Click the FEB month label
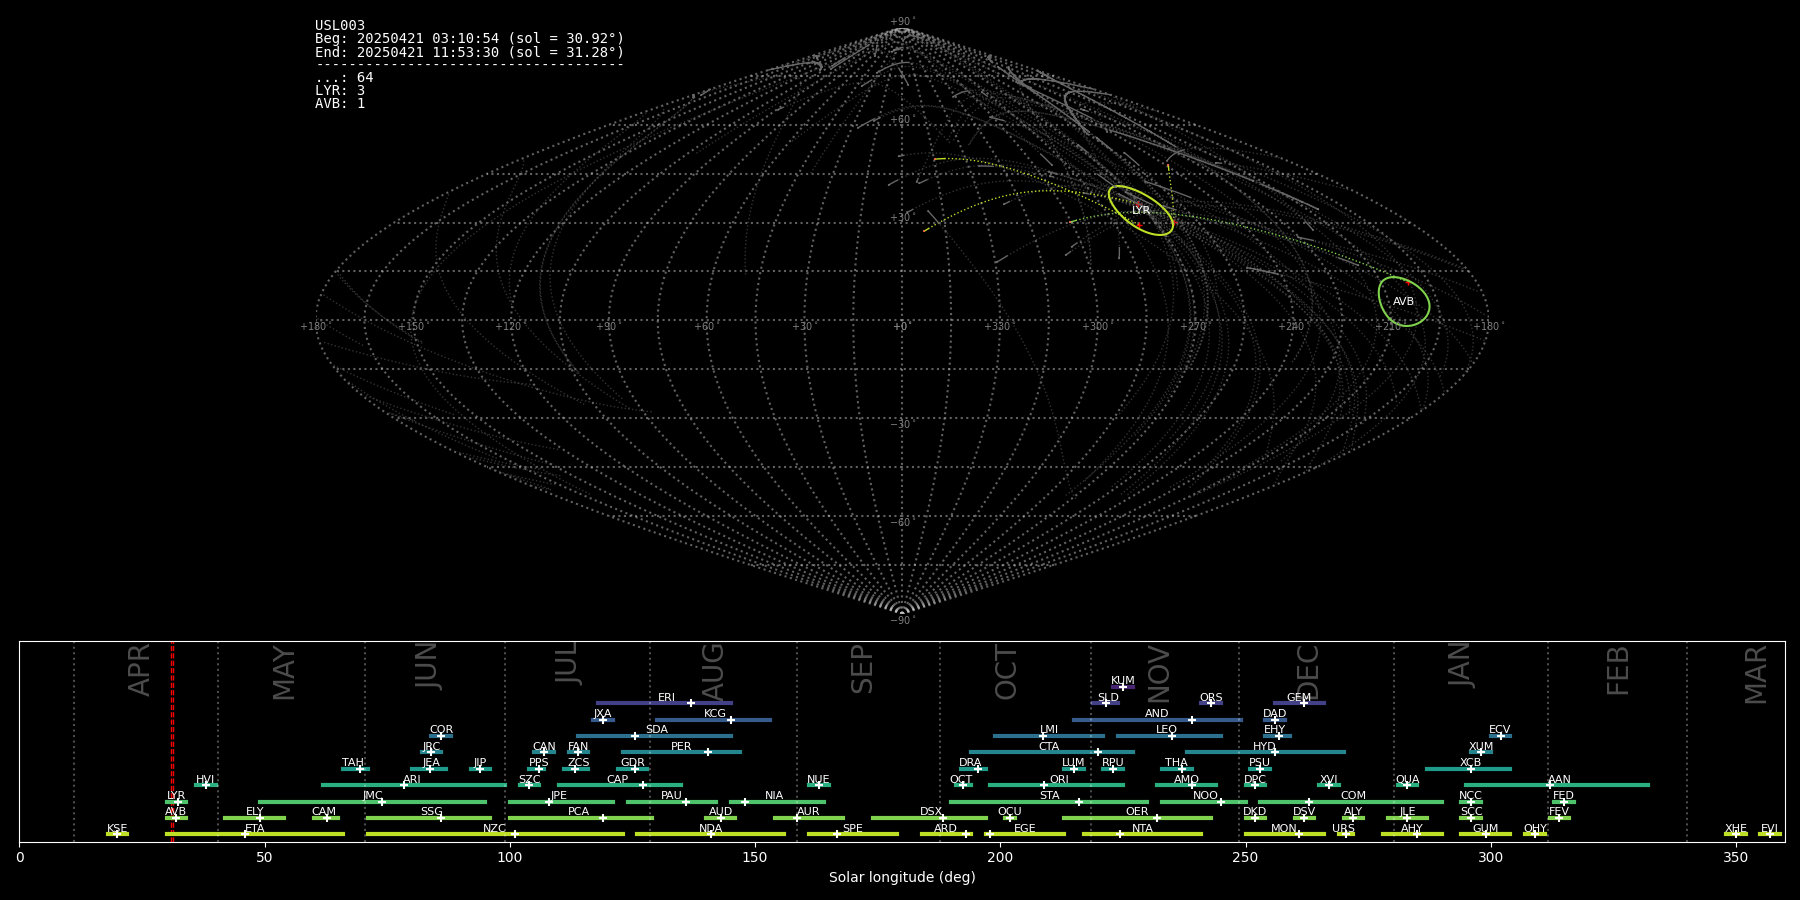 1618,670
